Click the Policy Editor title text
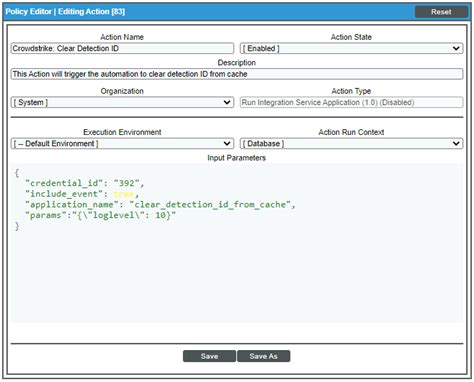 click(65, 12)
